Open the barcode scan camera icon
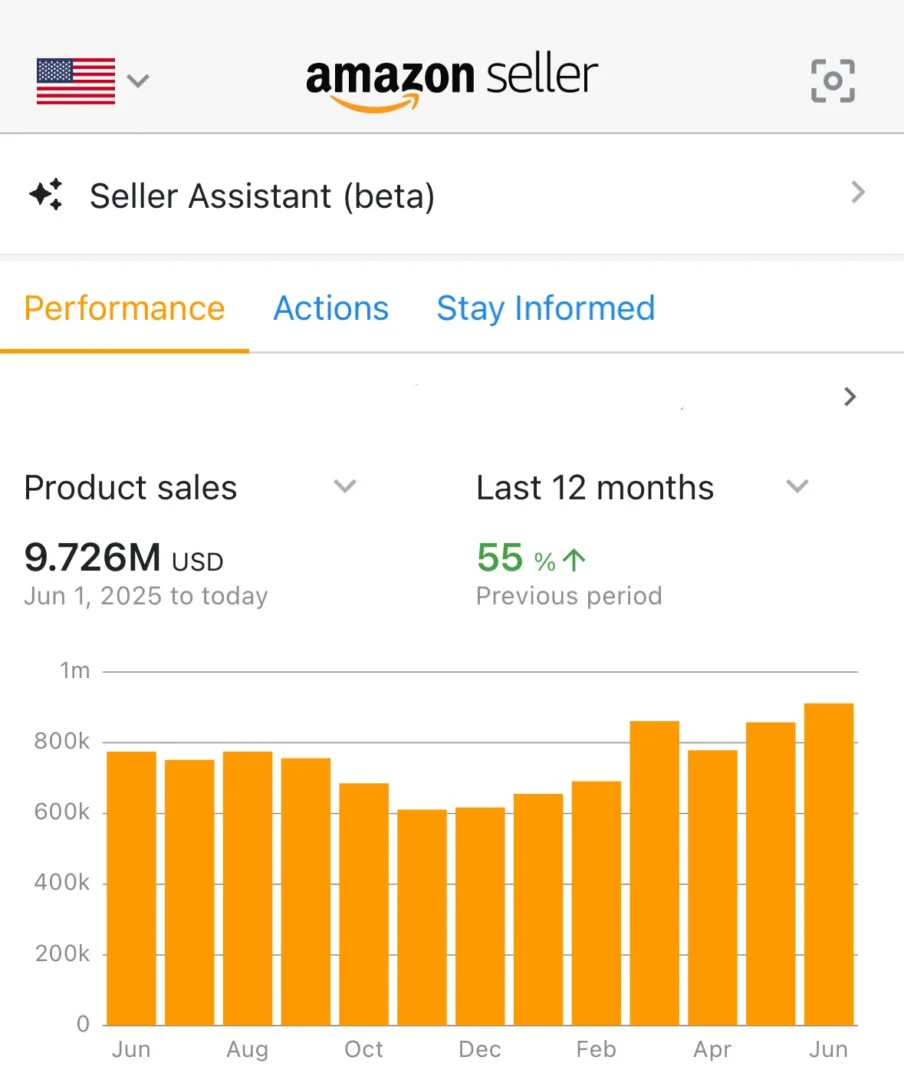904x1080 pixels. (833, 81)
